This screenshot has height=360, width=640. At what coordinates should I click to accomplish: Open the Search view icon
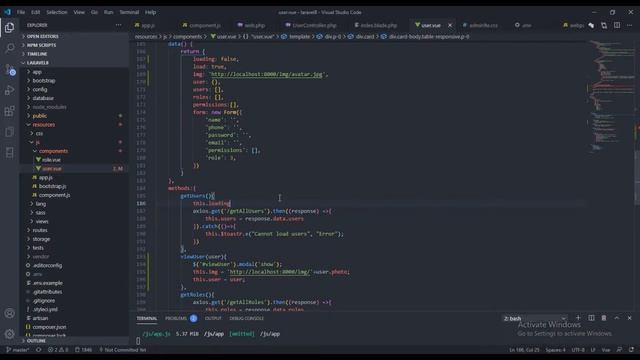coord(9,48)
